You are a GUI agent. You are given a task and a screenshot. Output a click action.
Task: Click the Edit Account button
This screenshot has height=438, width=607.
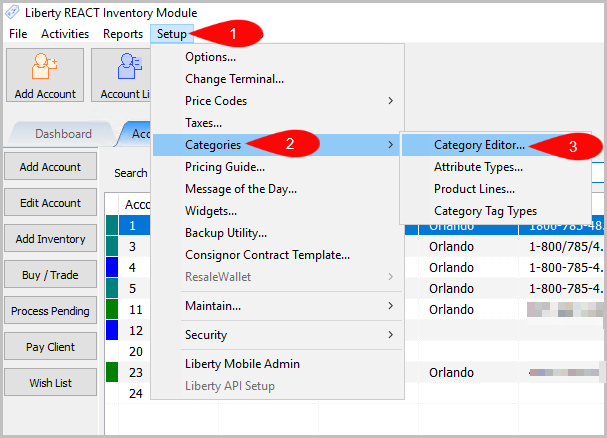click(x=50, y=203)
